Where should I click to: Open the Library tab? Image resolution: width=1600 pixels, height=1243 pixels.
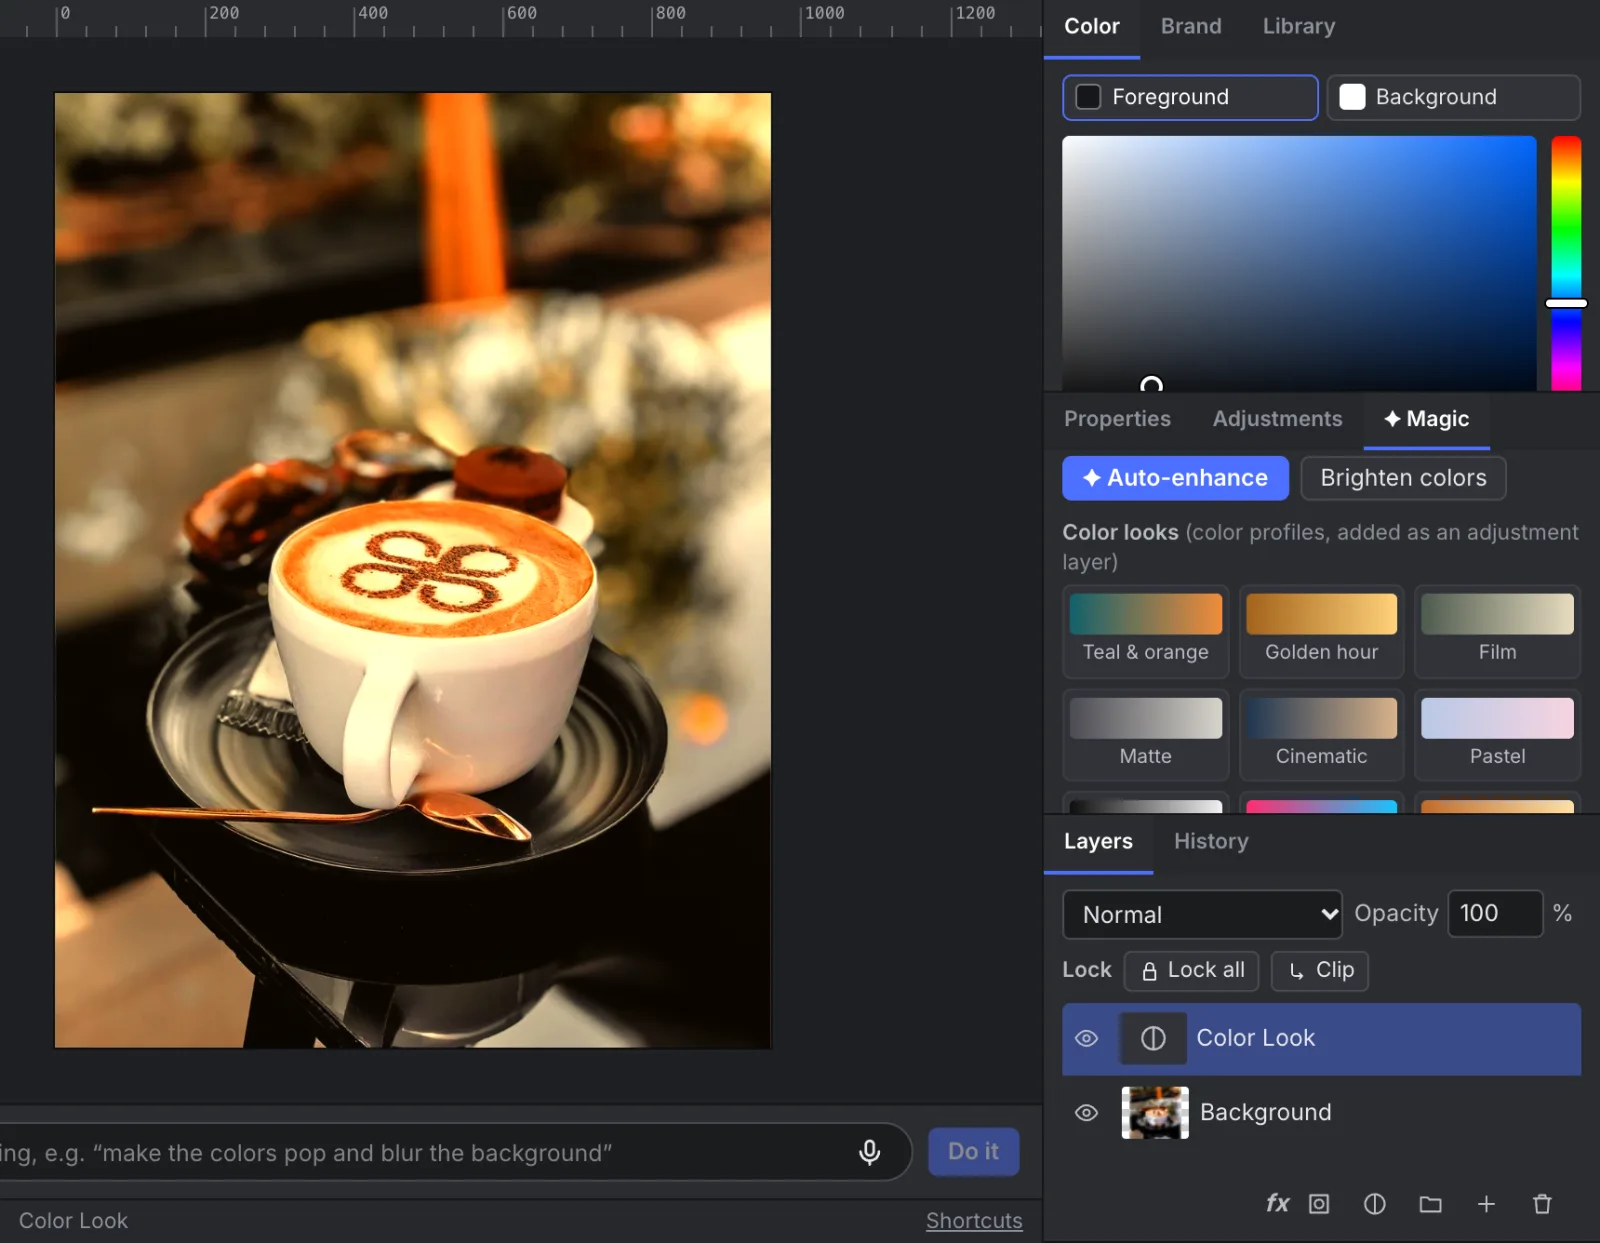[x=1298, y=27]
